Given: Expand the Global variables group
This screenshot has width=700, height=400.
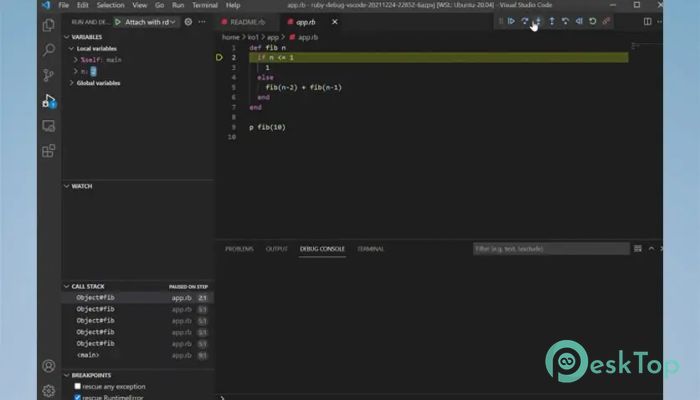Looking at the screenshot, I should [x=71, y=83].
